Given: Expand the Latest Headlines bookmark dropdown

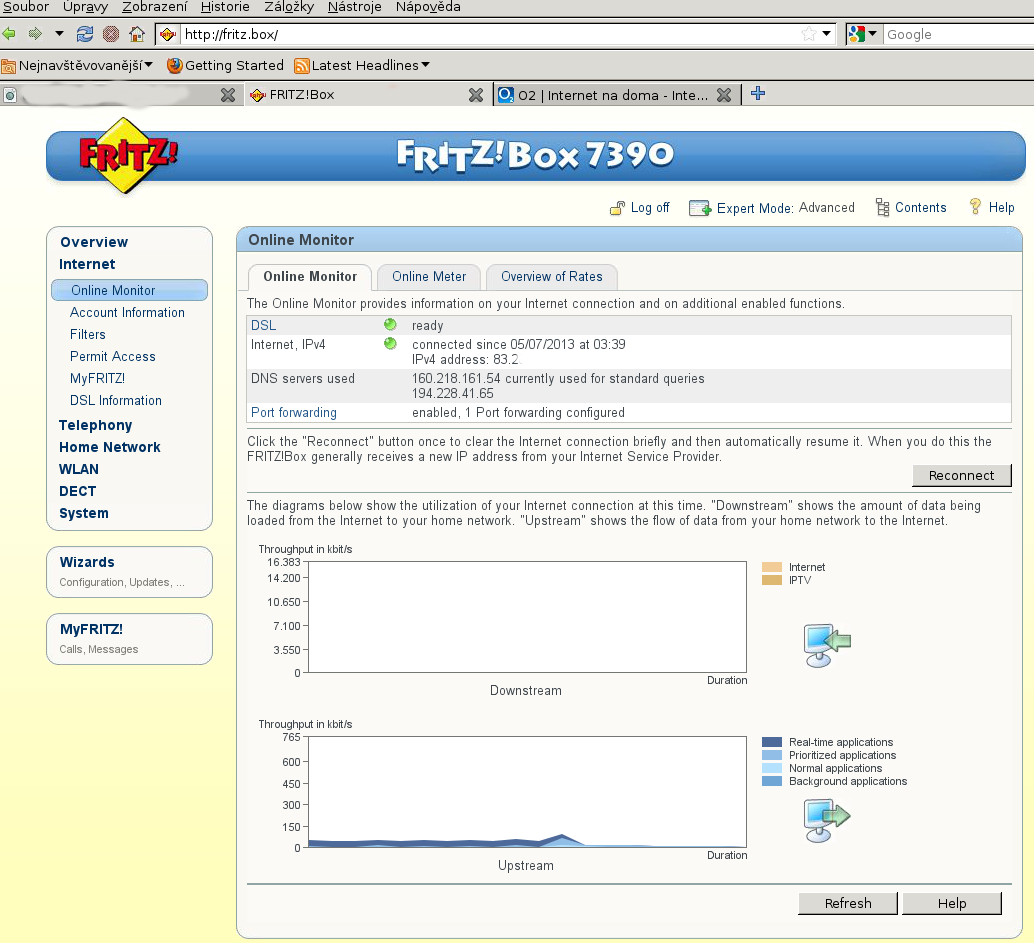Looking at the screenshot, I should (426, 65).
